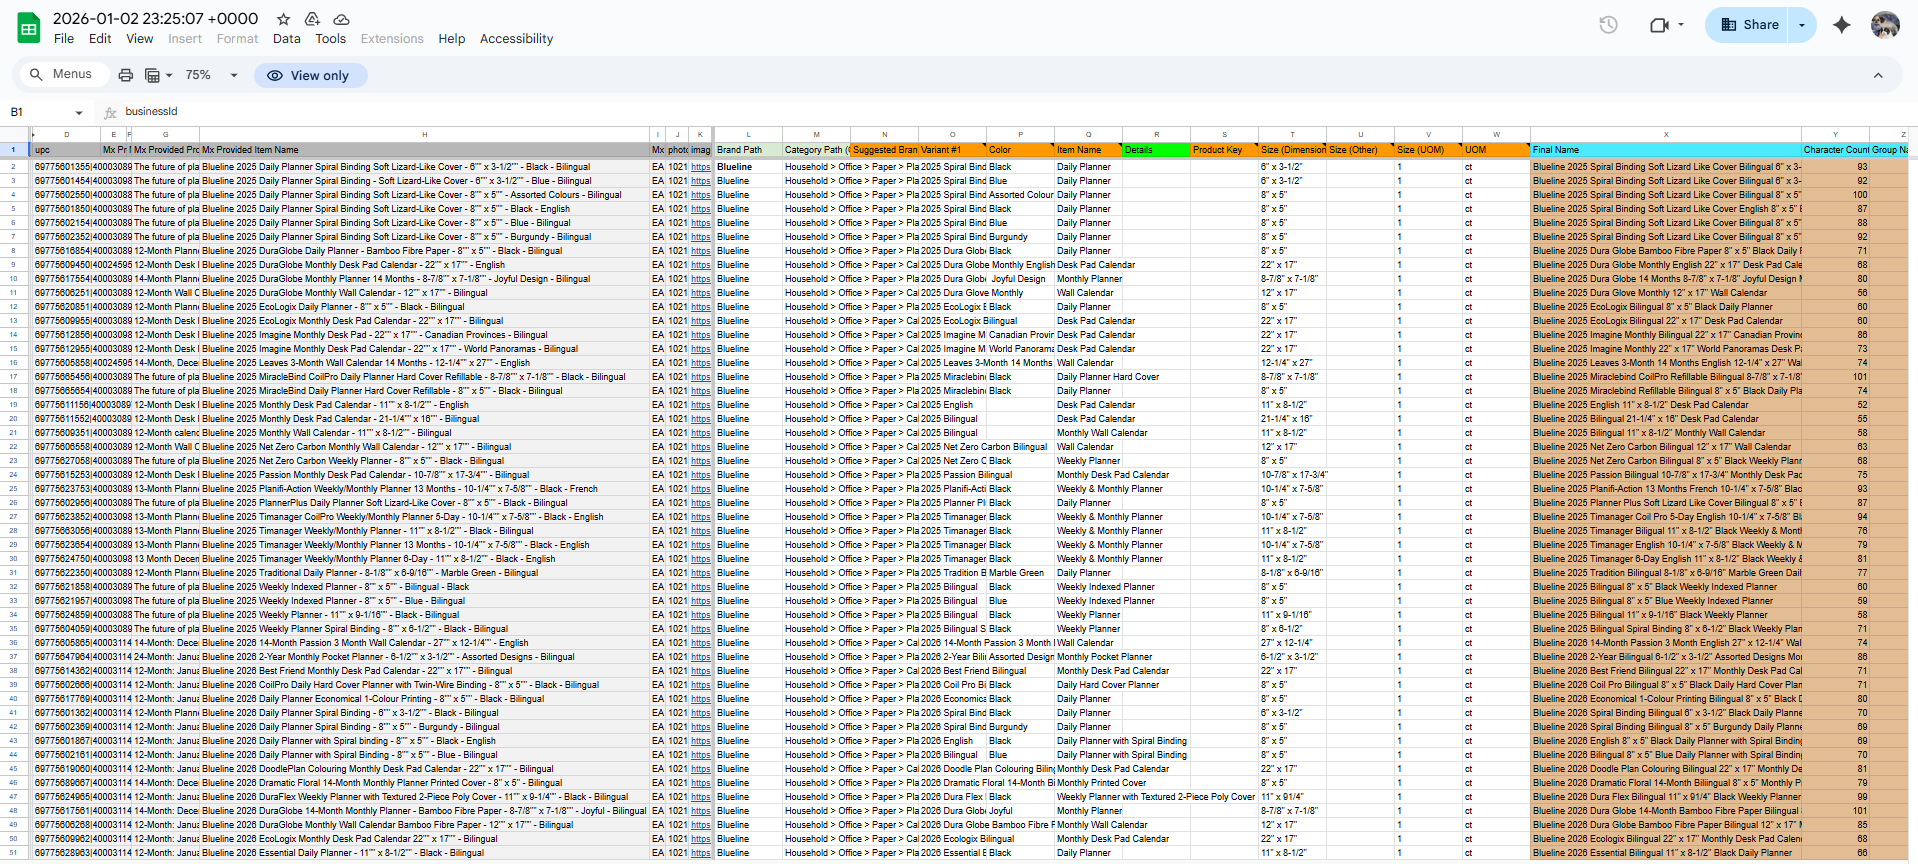Open the Edit menu
The image size is (1918, 864).
point(100,39)
